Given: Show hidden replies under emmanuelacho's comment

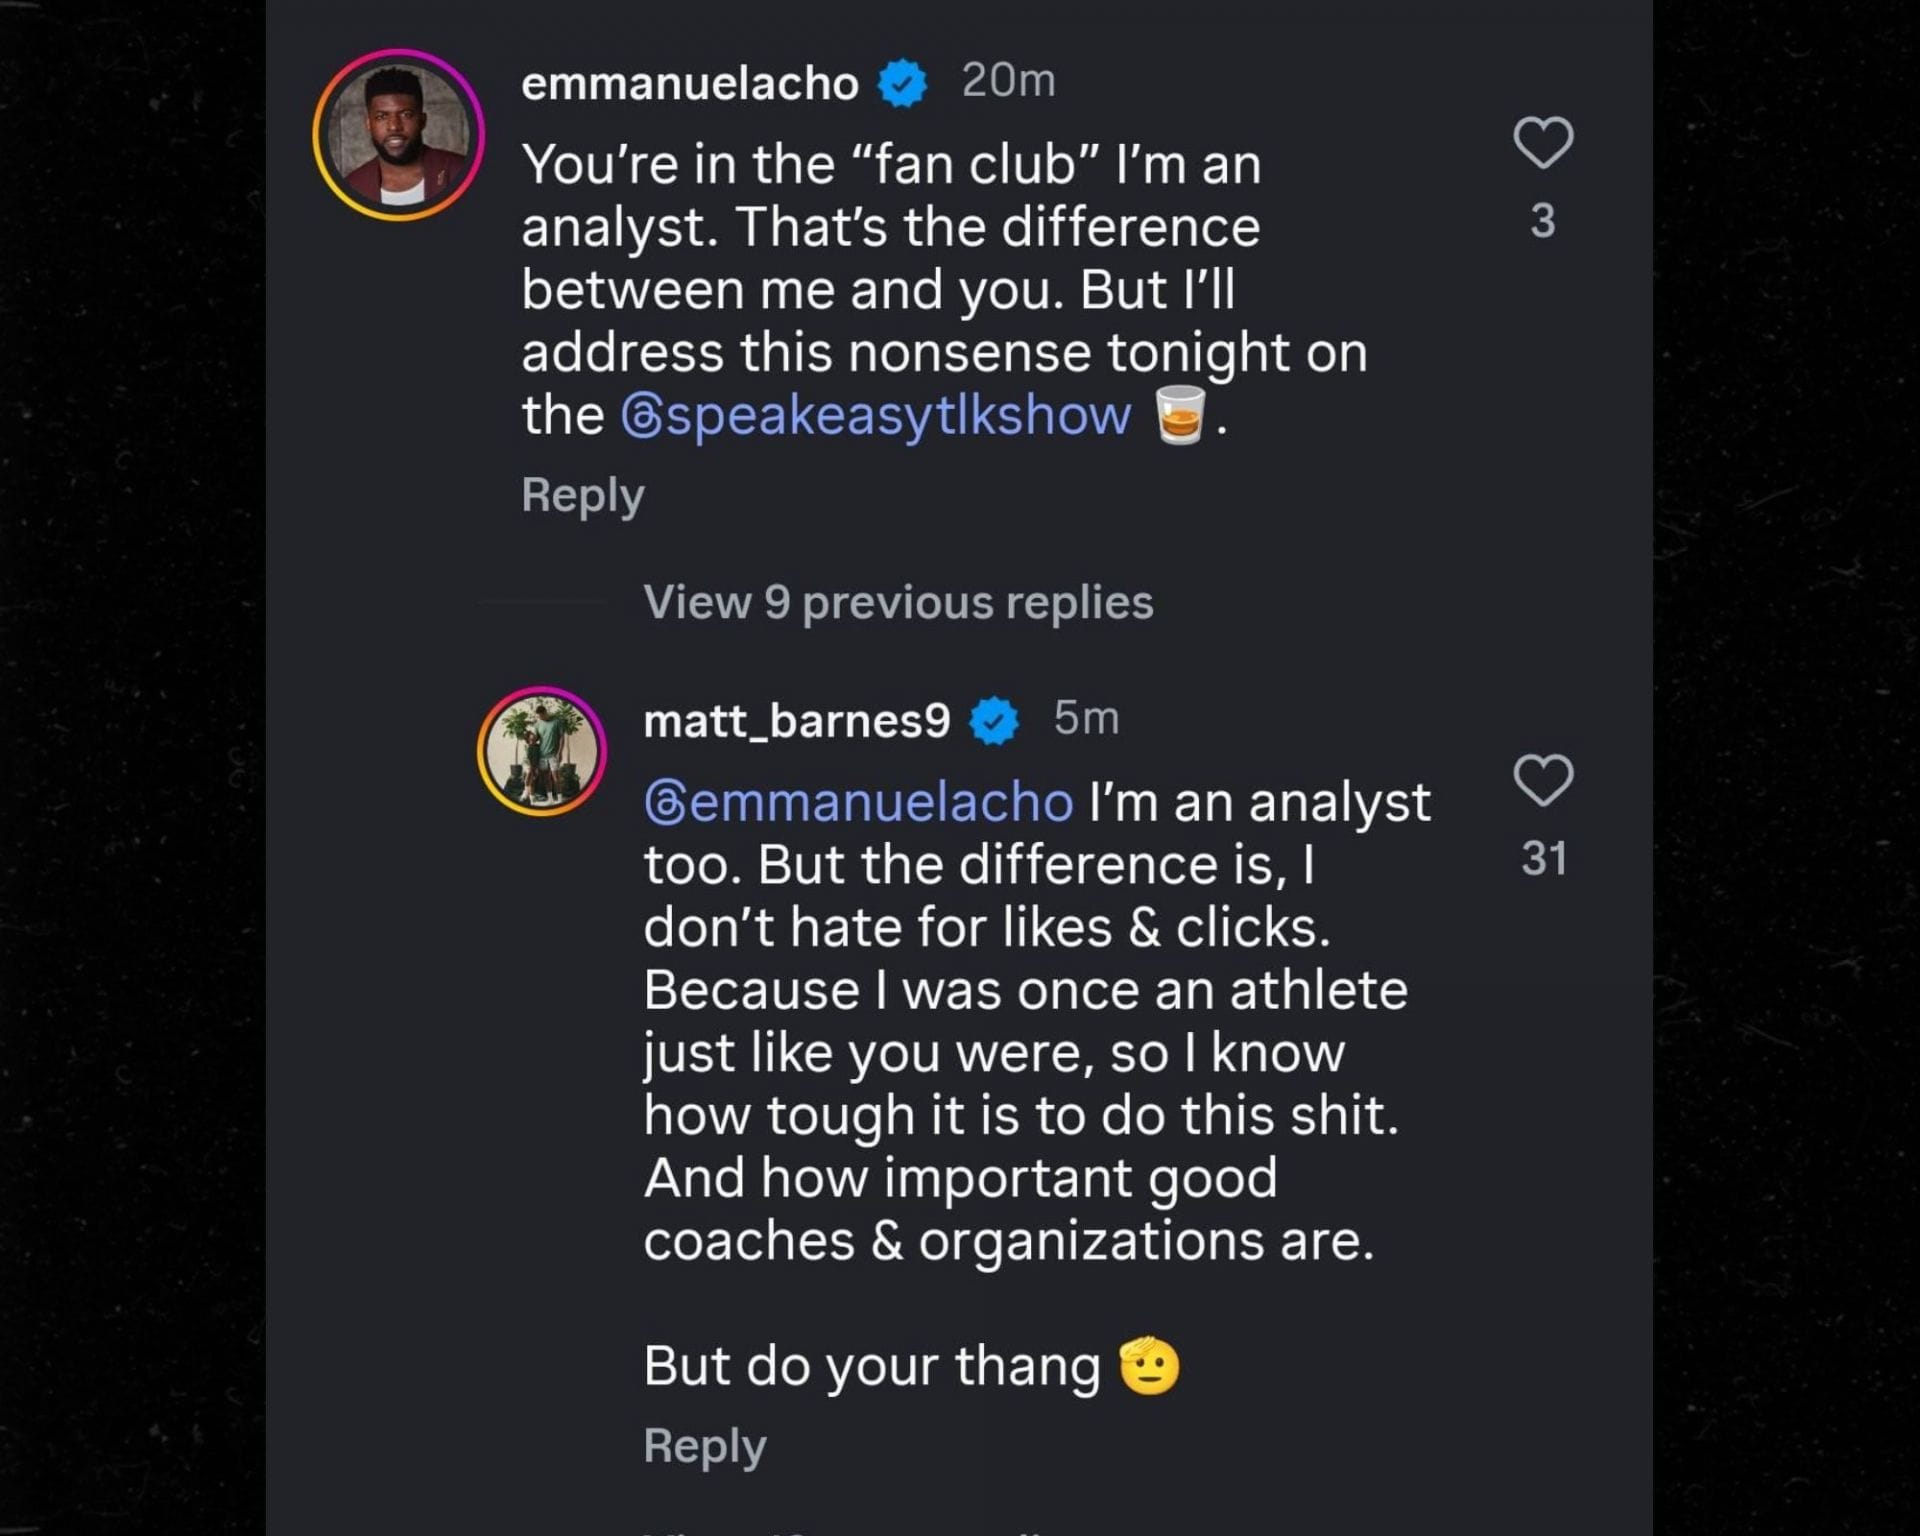Looking at the screenshot, I should point(899,602).
